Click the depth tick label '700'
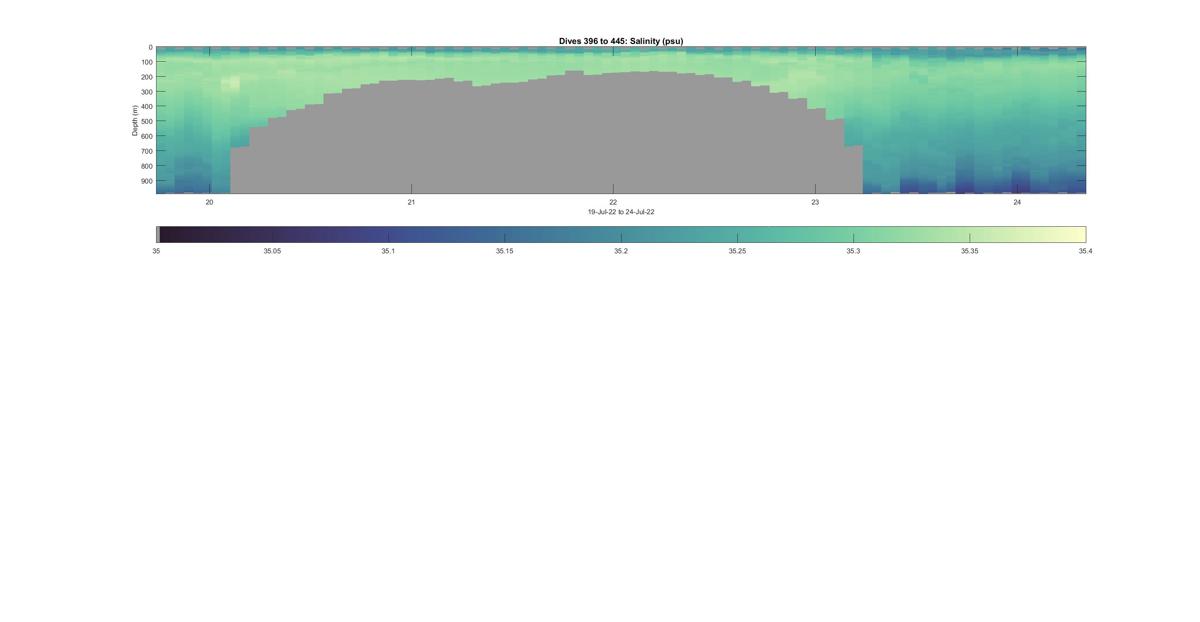Viewport: 1200px width, 622px height. pos(146,152)
